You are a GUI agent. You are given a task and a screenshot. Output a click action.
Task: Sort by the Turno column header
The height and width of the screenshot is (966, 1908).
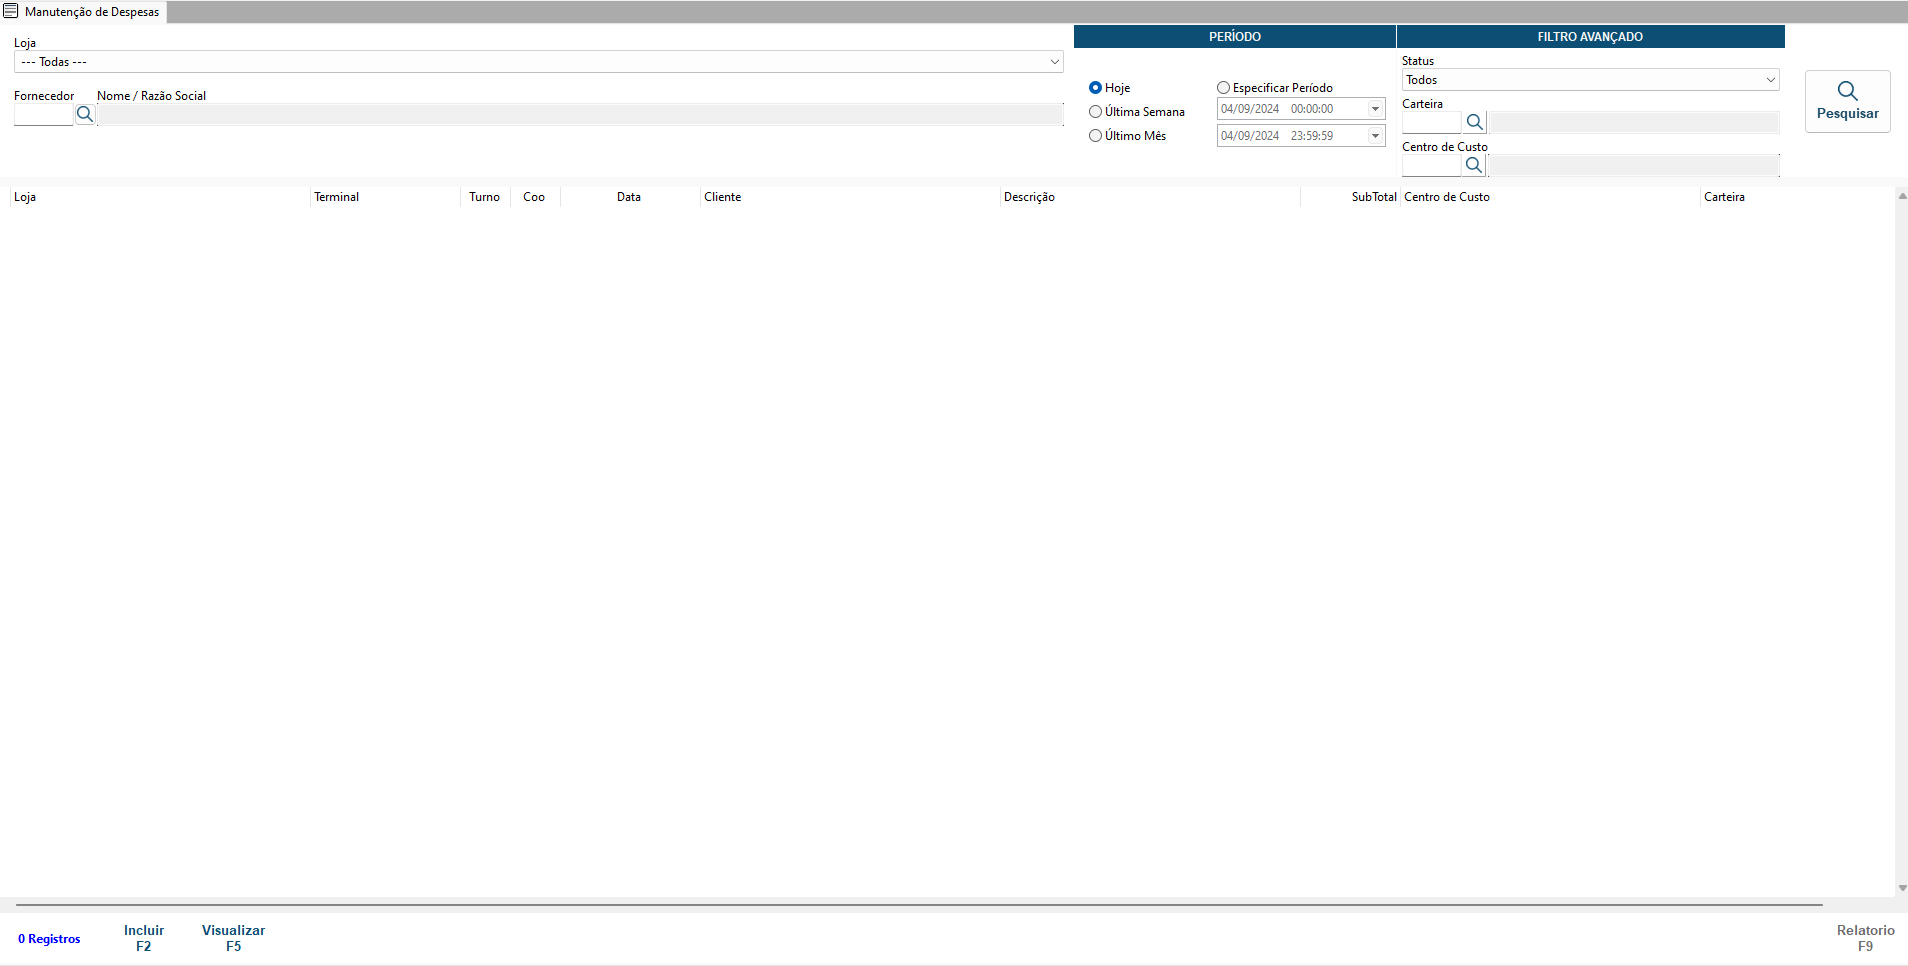[485, 197]
